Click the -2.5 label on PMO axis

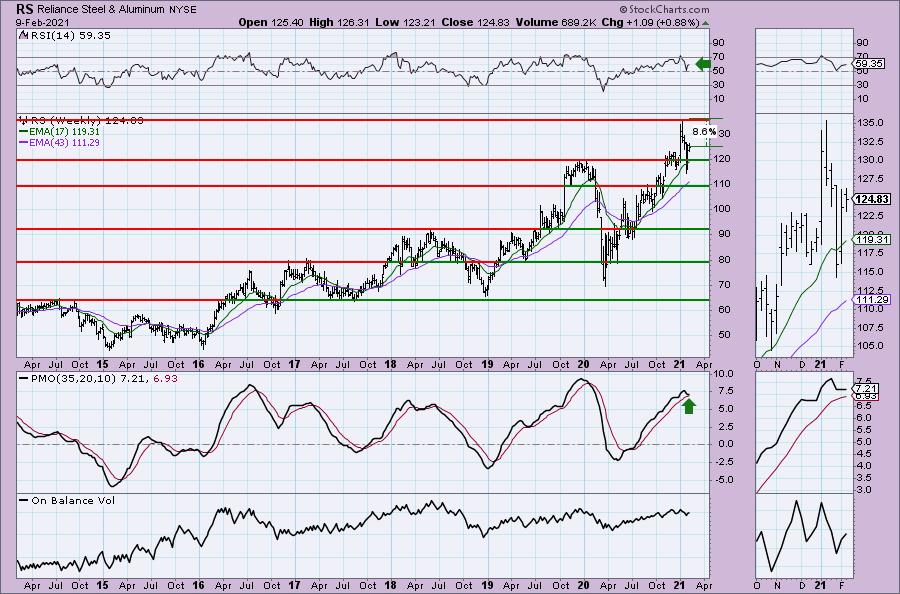pos(723,462)
